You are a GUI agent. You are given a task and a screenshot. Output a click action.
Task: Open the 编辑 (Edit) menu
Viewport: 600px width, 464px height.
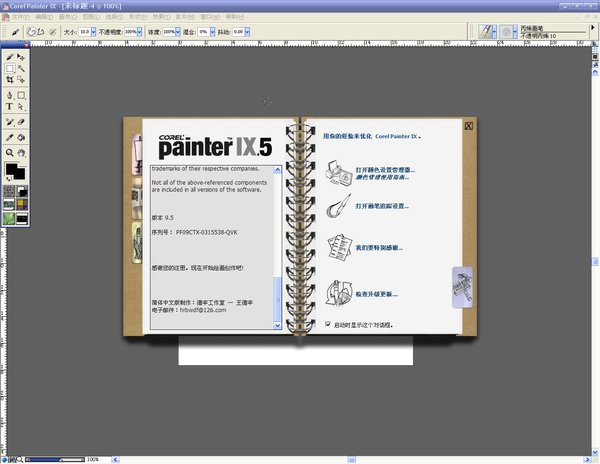[44, 17]
